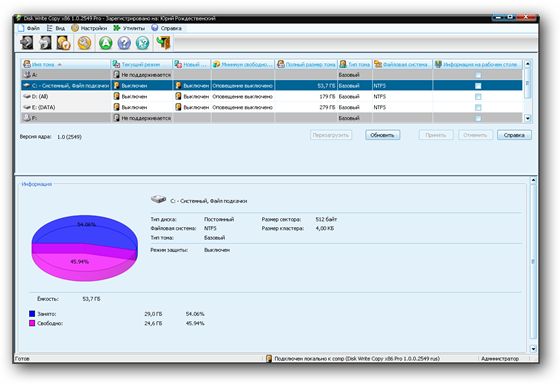Click the gold wrench settings toolbar icon

(x=85, y=43)
